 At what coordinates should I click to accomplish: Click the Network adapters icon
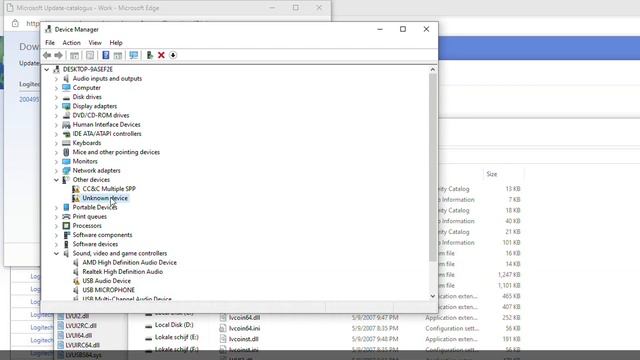click(66, 171)
